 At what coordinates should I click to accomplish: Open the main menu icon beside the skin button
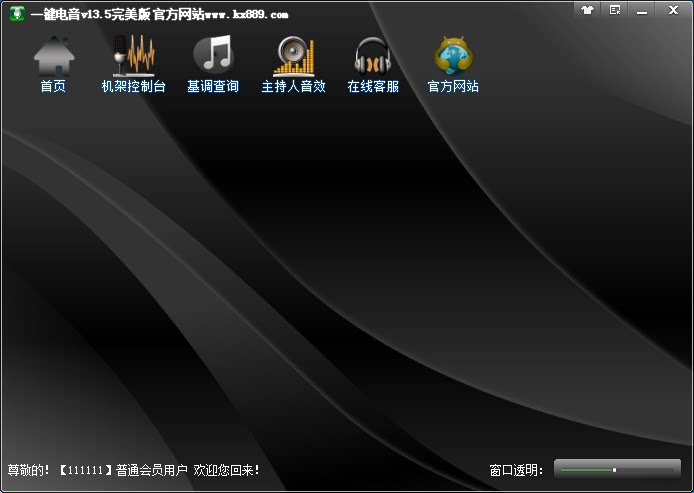(615, 10)
